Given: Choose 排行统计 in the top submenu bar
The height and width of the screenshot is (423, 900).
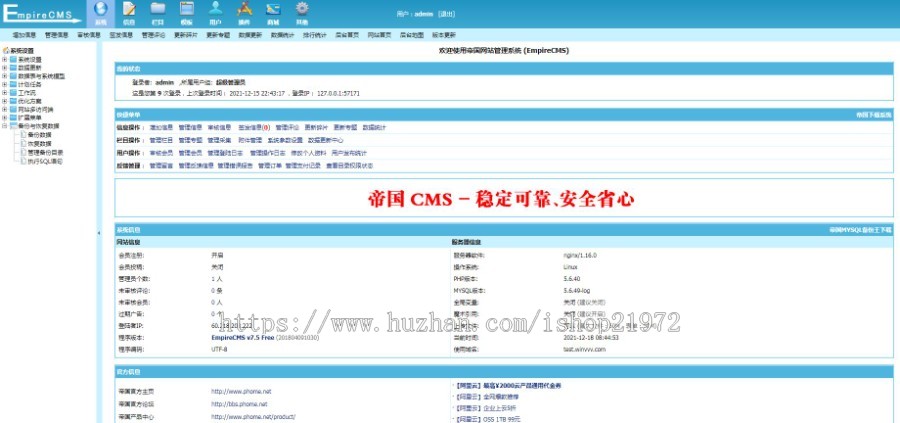Looking at the screenshot, I should [315, 35].
